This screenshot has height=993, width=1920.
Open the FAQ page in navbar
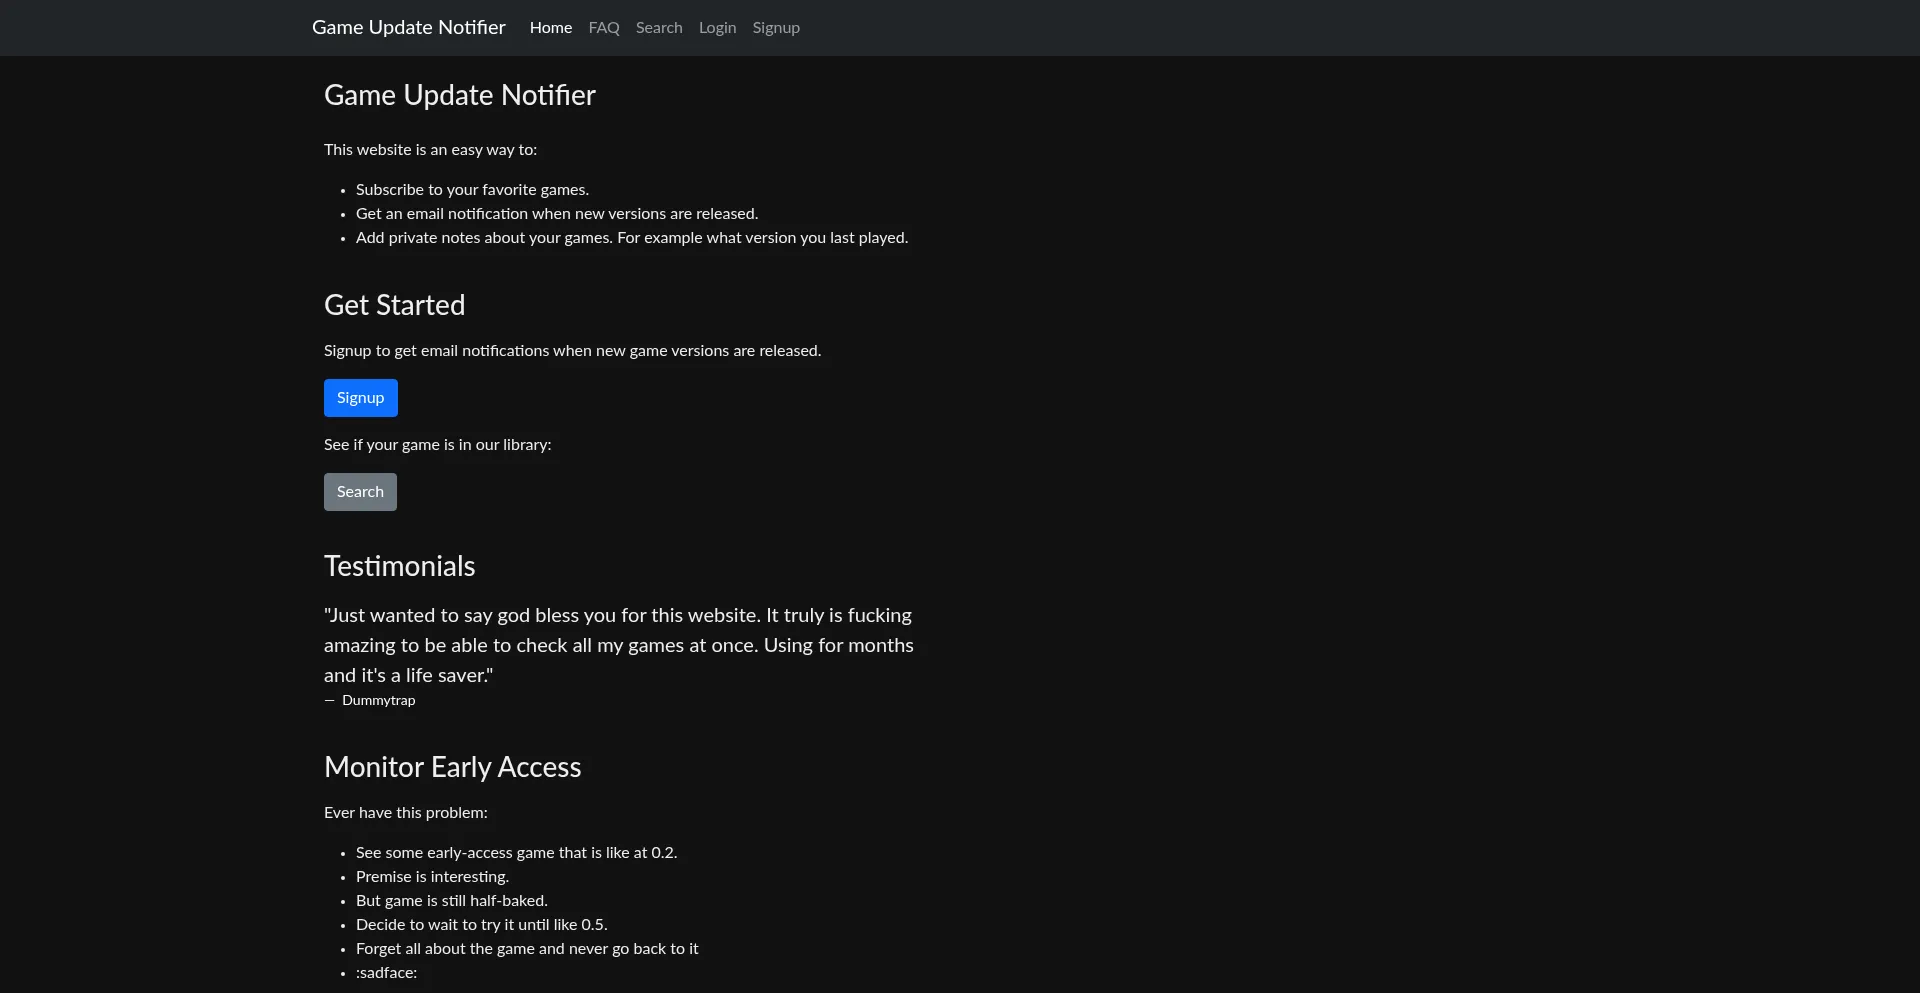coord(604,28)
